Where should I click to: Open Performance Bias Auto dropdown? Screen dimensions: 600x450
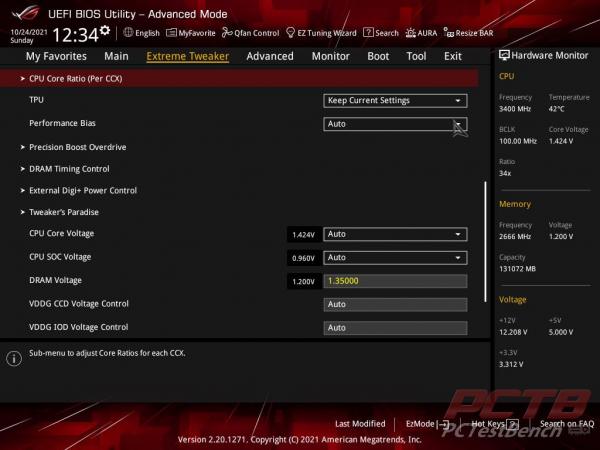(x=395, y=124)
